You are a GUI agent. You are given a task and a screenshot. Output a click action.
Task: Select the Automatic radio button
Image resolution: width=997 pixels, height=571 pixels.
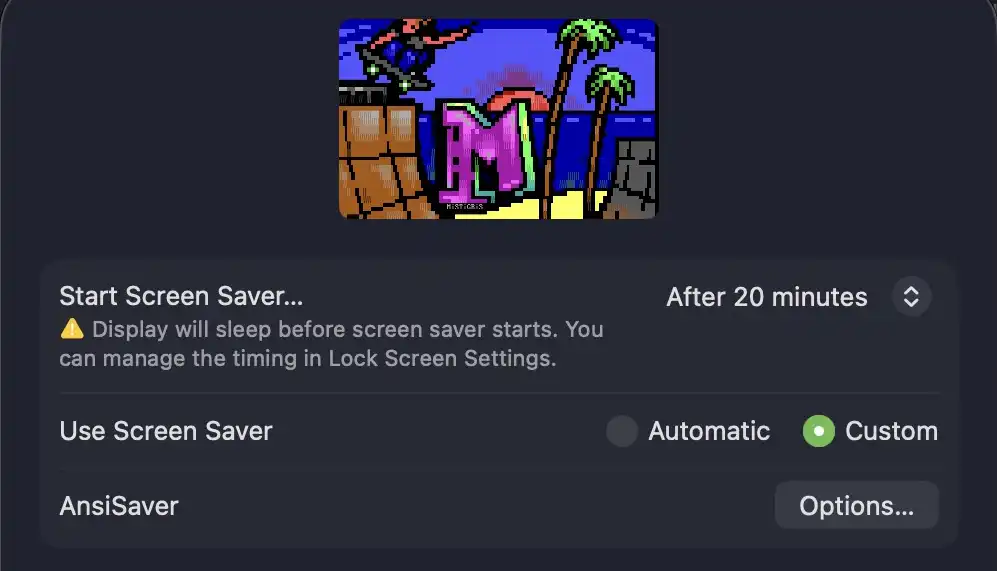click(x=622, y=431)
